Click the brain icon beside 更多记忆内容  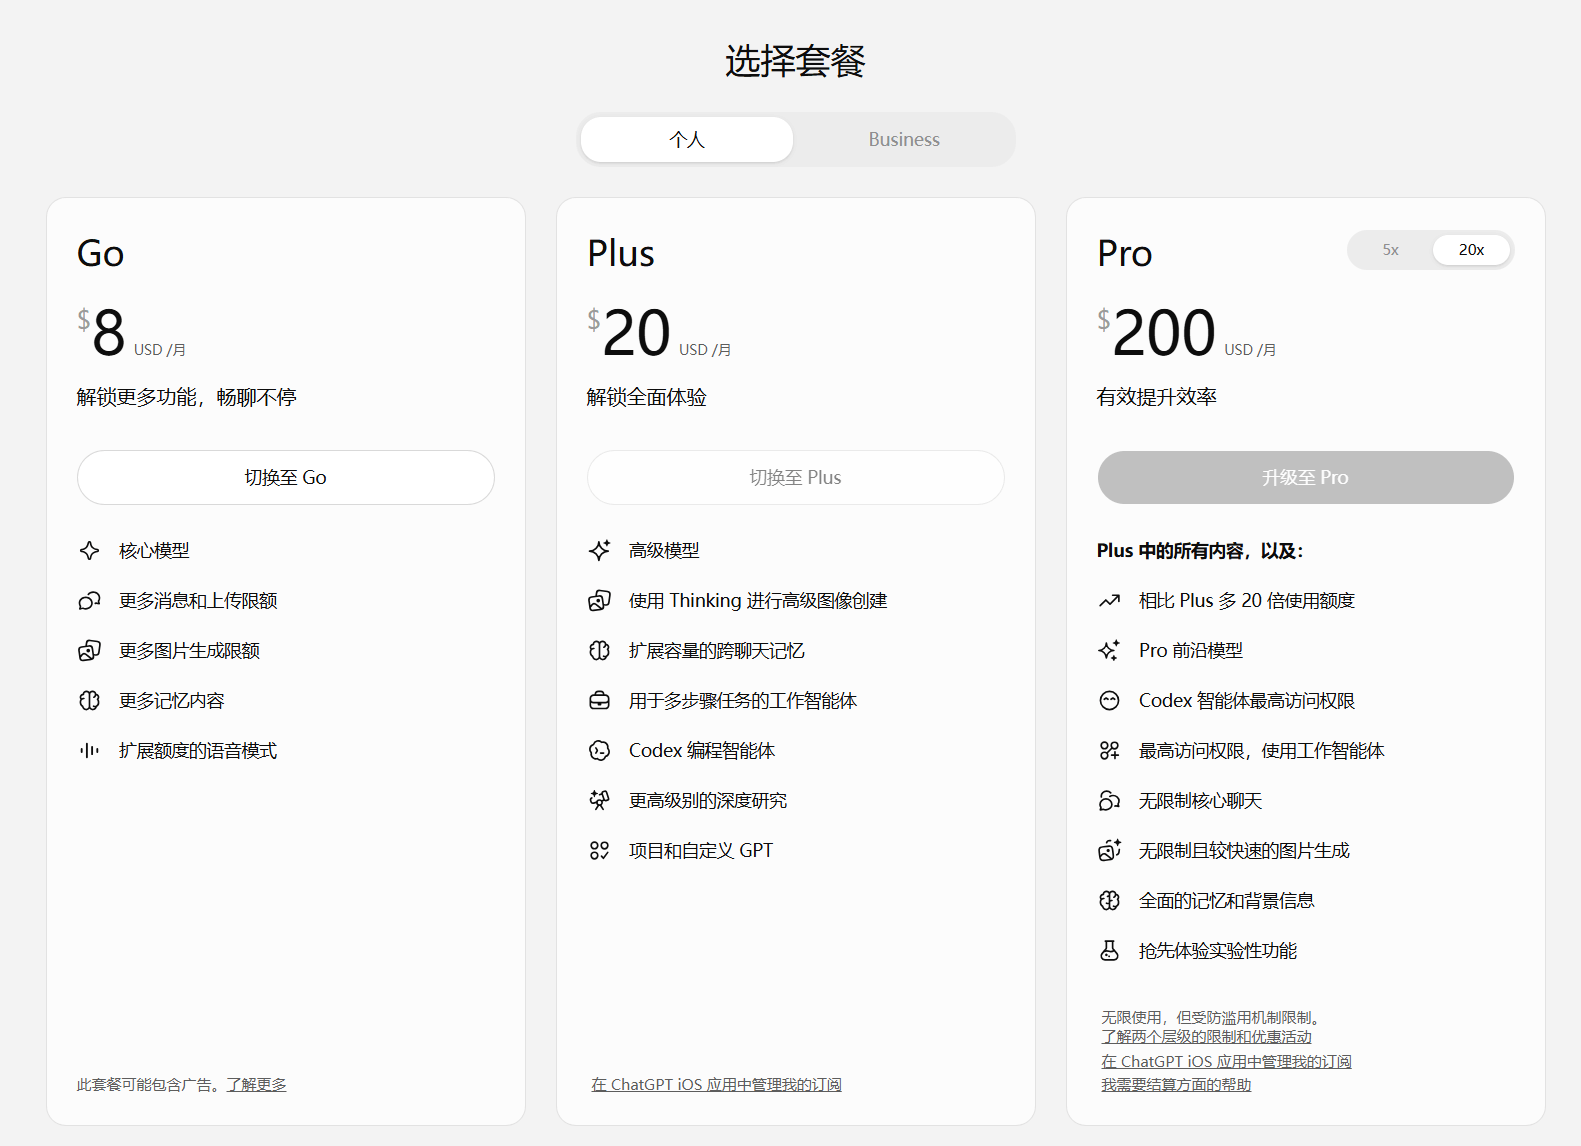(89, 701)
